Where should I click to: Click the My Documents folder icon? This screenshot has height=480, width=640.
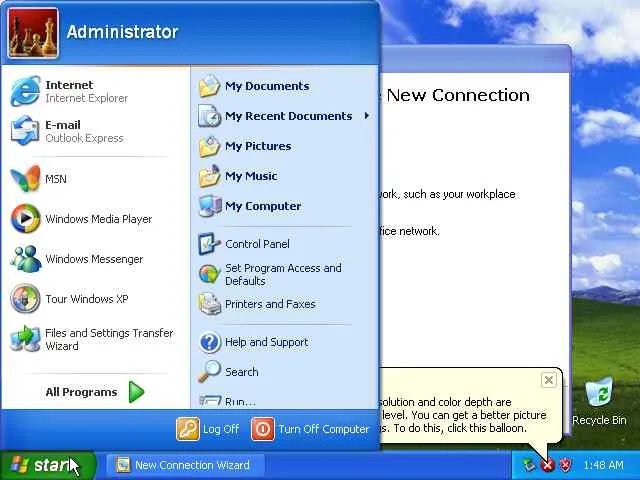tap(209, 86)
